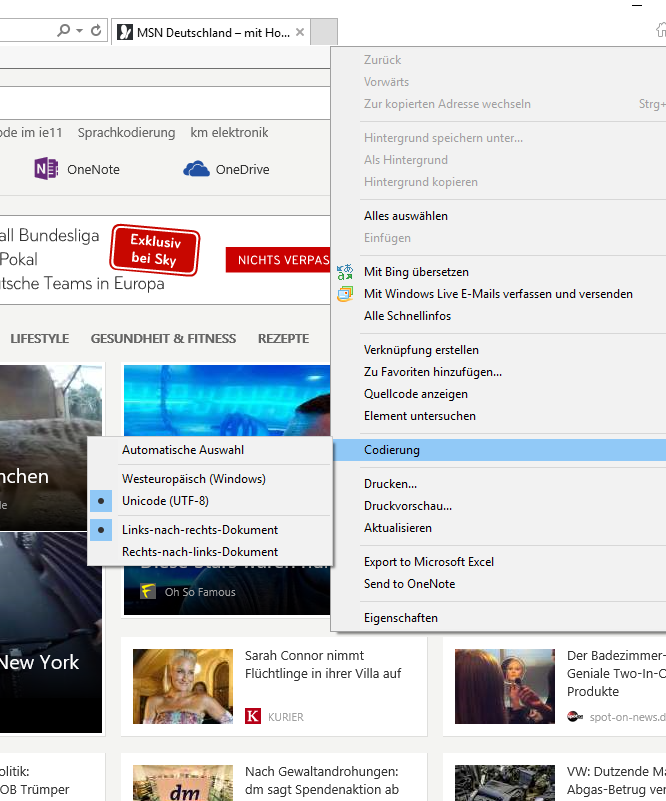
Task: Choose Aktualisieren menu entry
Action: 500,528
